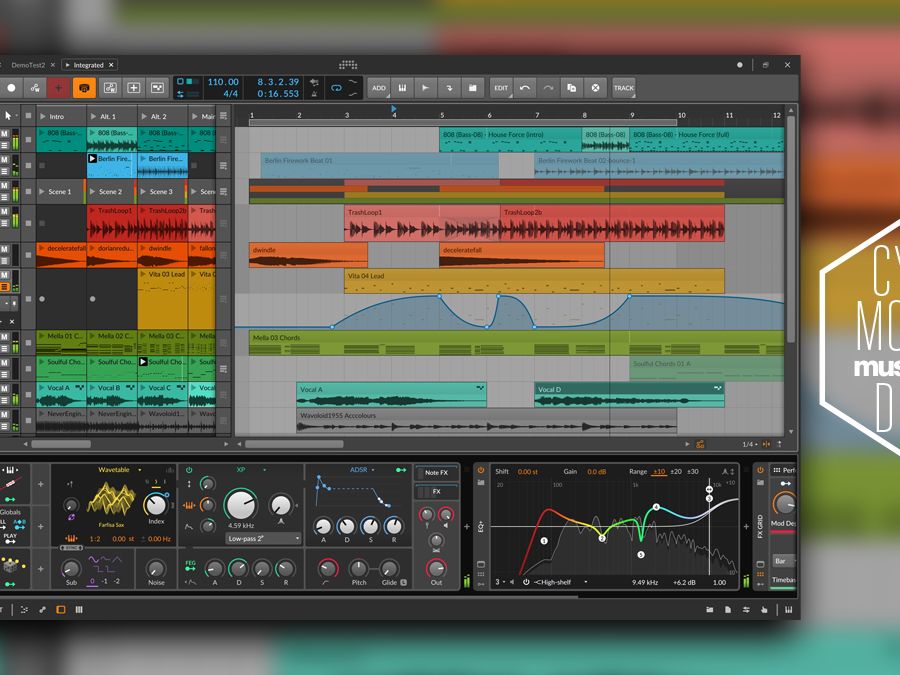Screen dimensions: 900x675
Task: Select sub octave -2 option
Action: pos(117,581)
